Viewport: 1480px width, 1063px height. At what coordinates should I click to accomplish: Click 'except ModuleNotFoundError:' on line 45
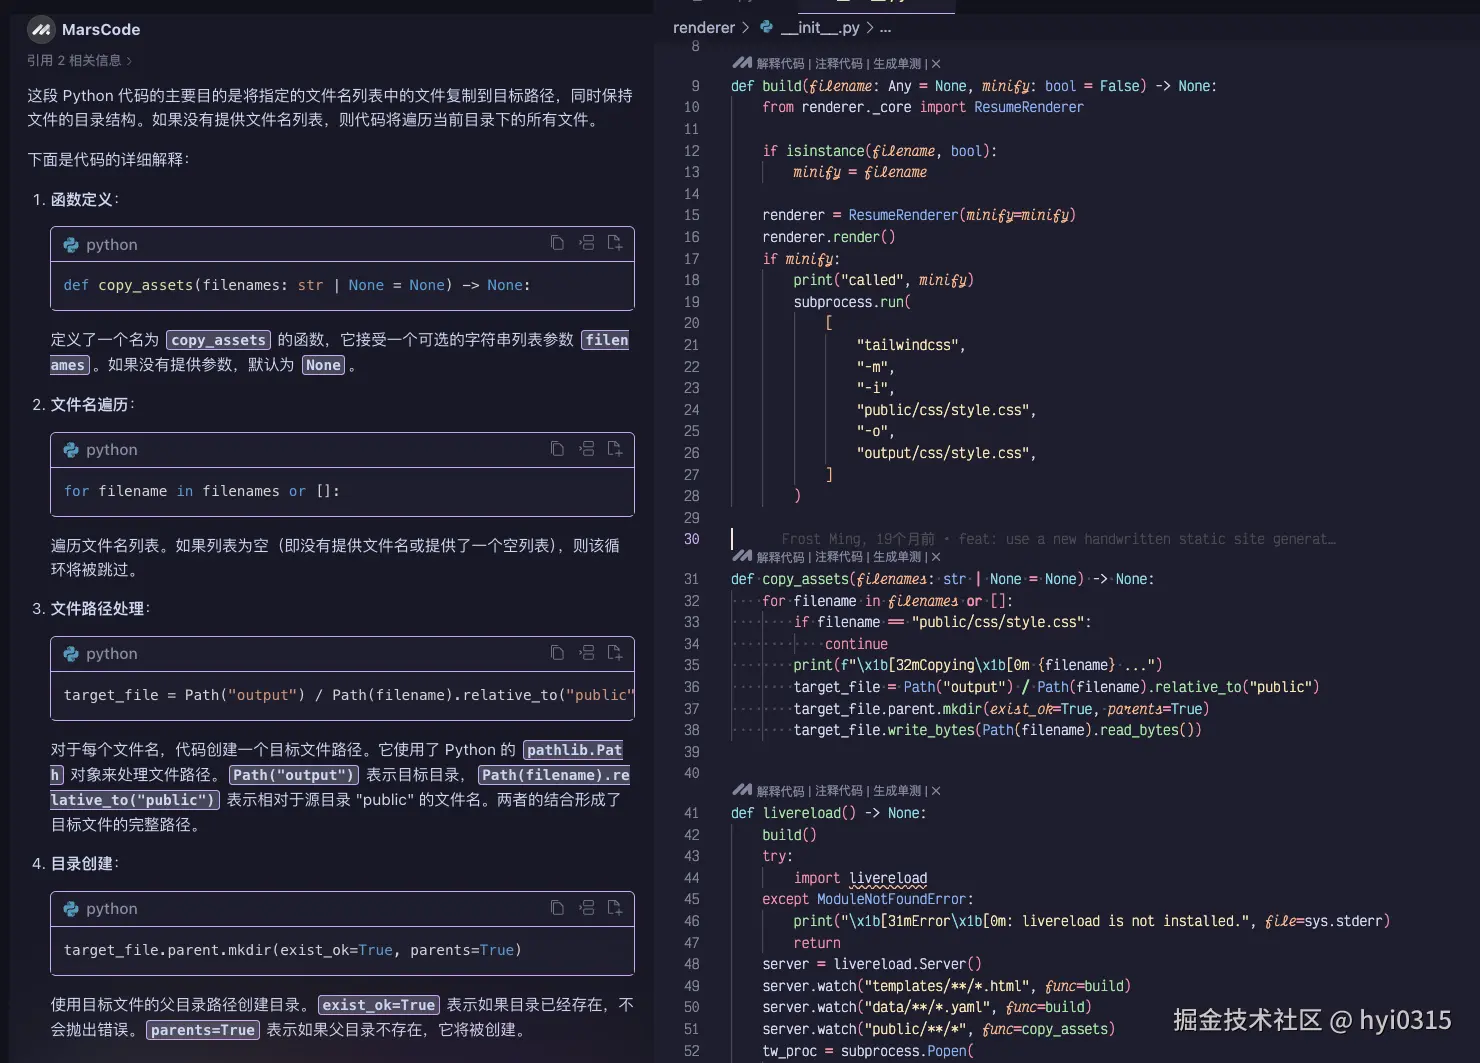tap(868, 899)
